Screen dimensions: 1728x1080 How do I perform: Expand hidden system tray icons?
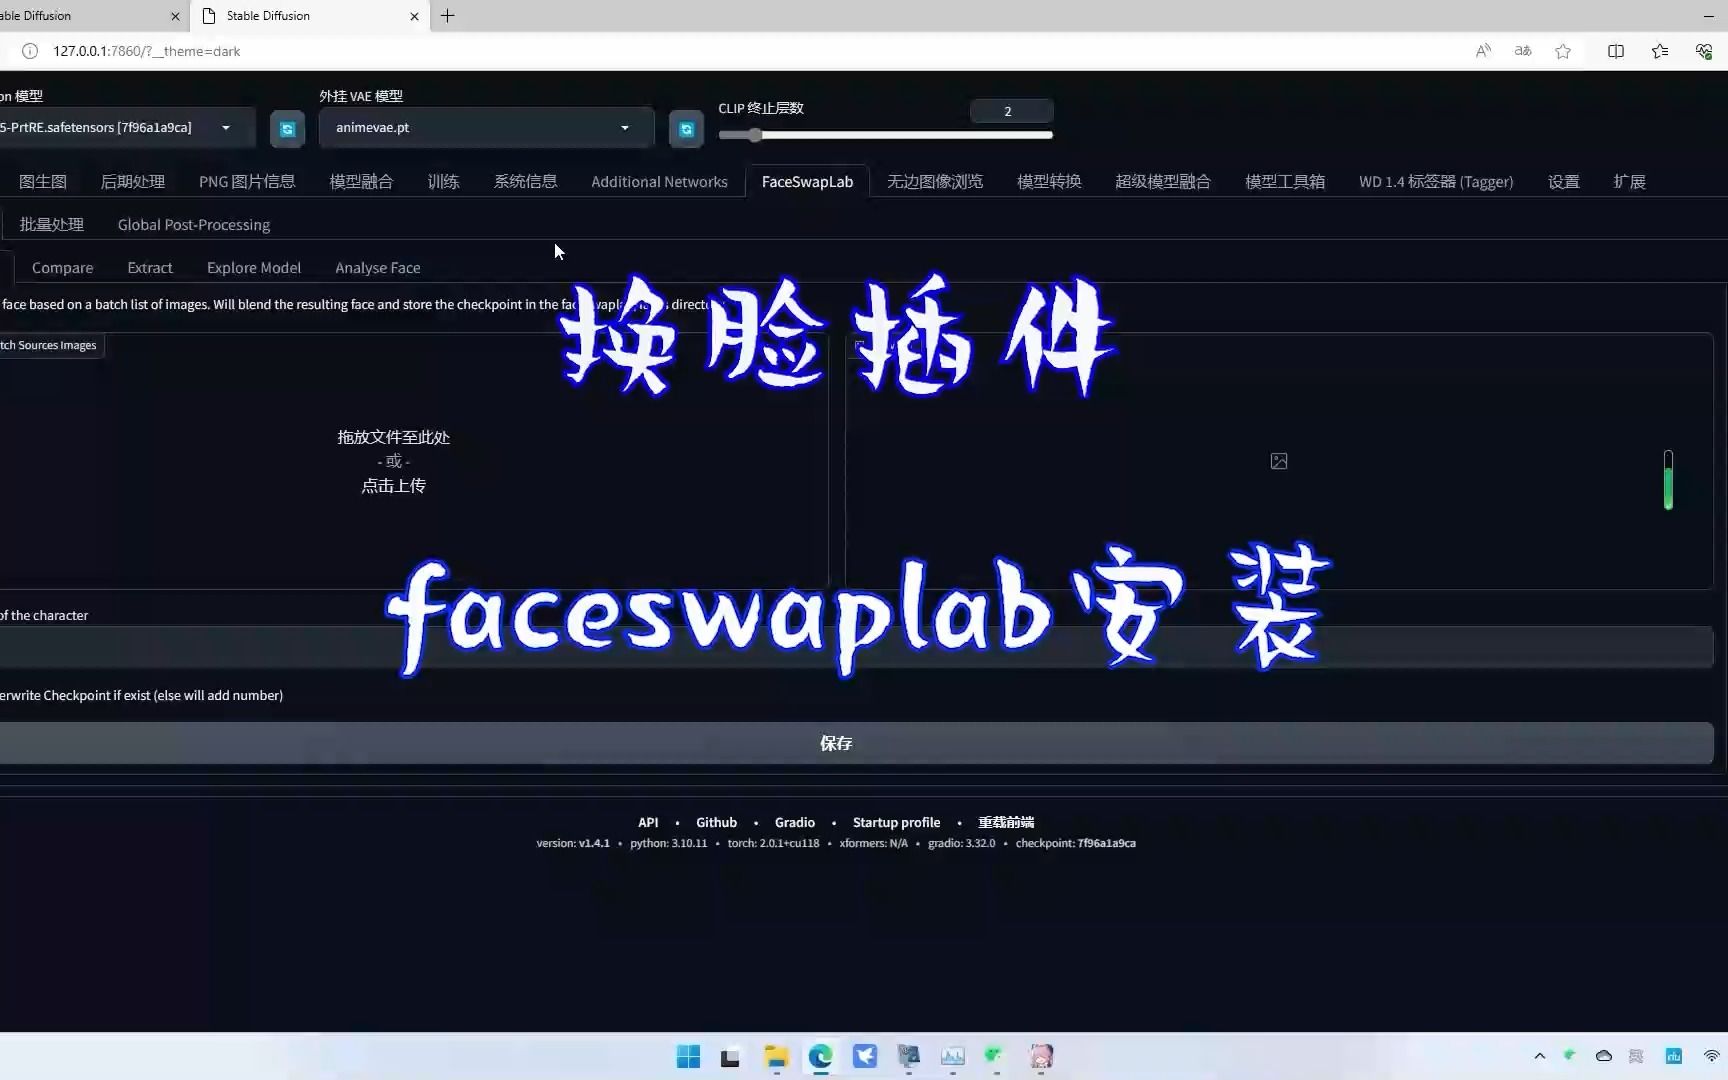click(x=1539, y=1056)
